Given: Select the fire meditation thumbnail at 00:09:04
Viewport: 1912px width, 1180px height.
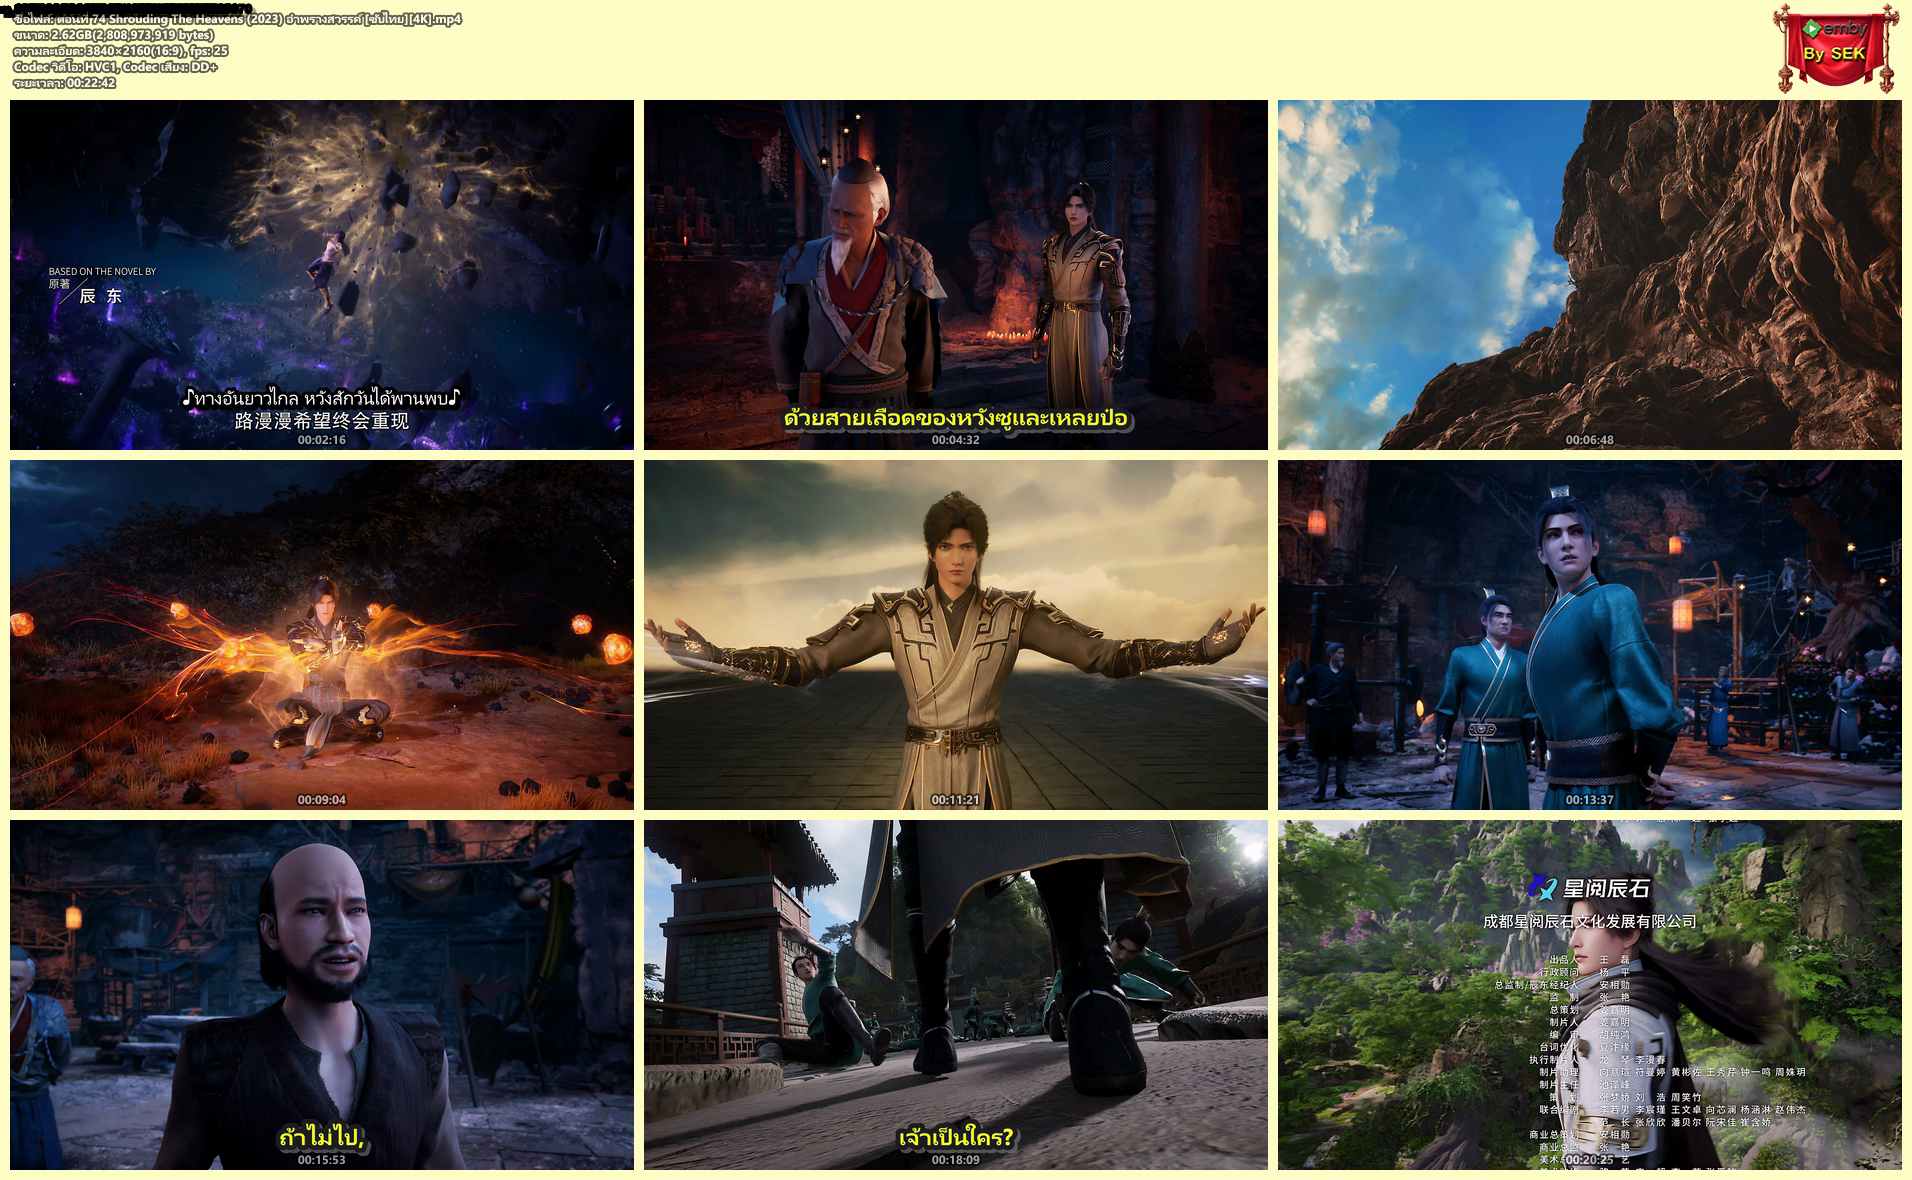Looking at the screenshot, I should coord(322,635).
